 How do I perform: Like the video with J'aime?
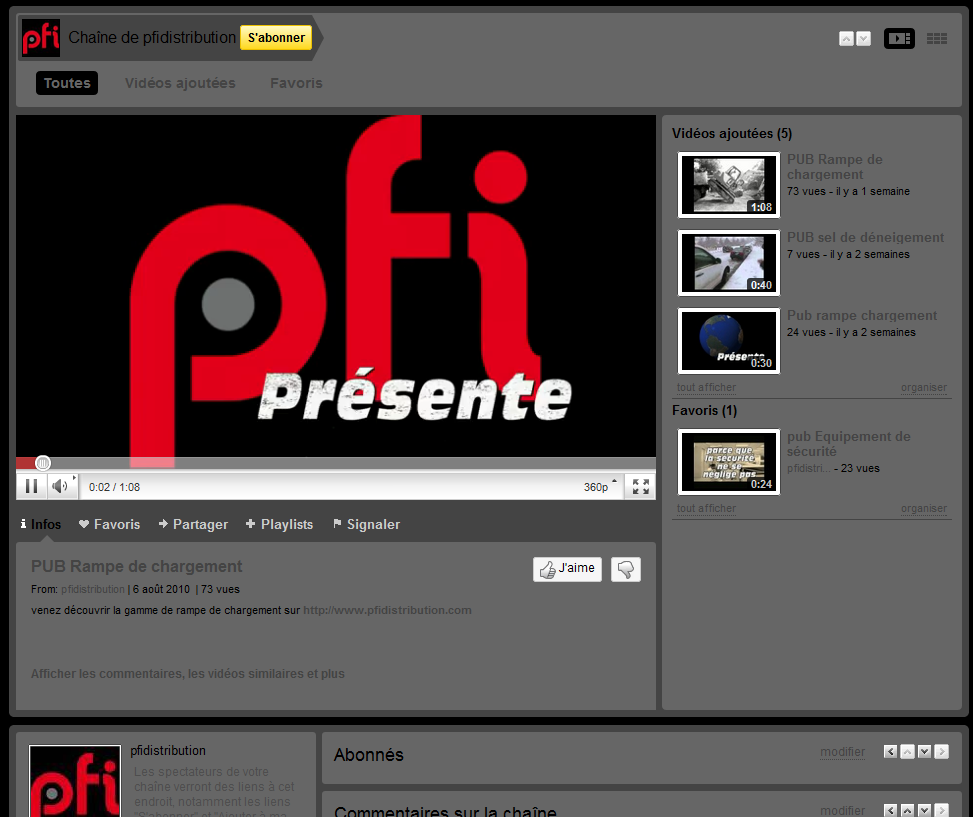click(x=567, y=569)
